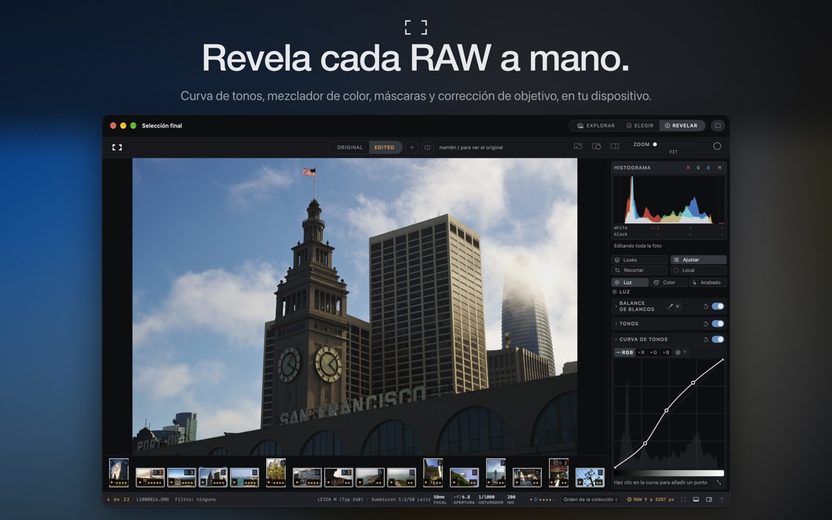The width and height of the screenshot is (832, 520).
Task: Click the fullscreen brackets icon in the toolbar
Action: pos(117,147)
